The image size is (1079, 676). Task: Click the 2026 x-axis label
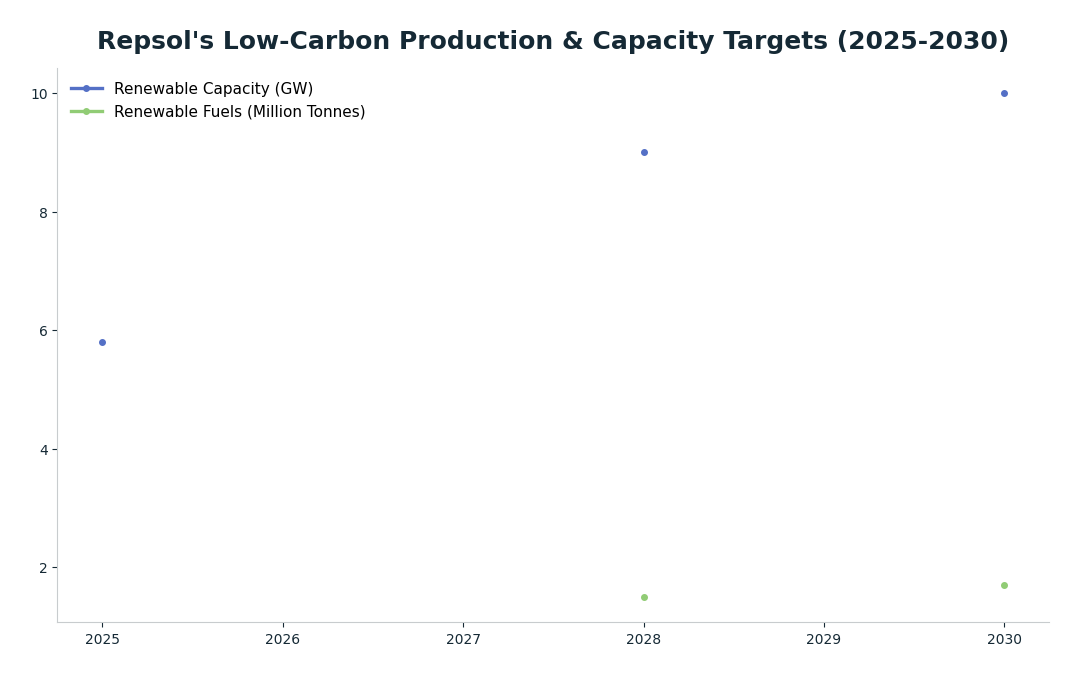(283, 640)
